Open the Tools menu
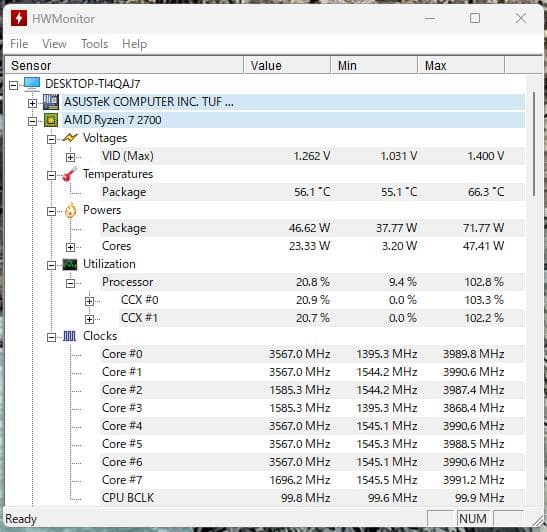The width and height of the screenshot is (547, 532). coord(94,44)
